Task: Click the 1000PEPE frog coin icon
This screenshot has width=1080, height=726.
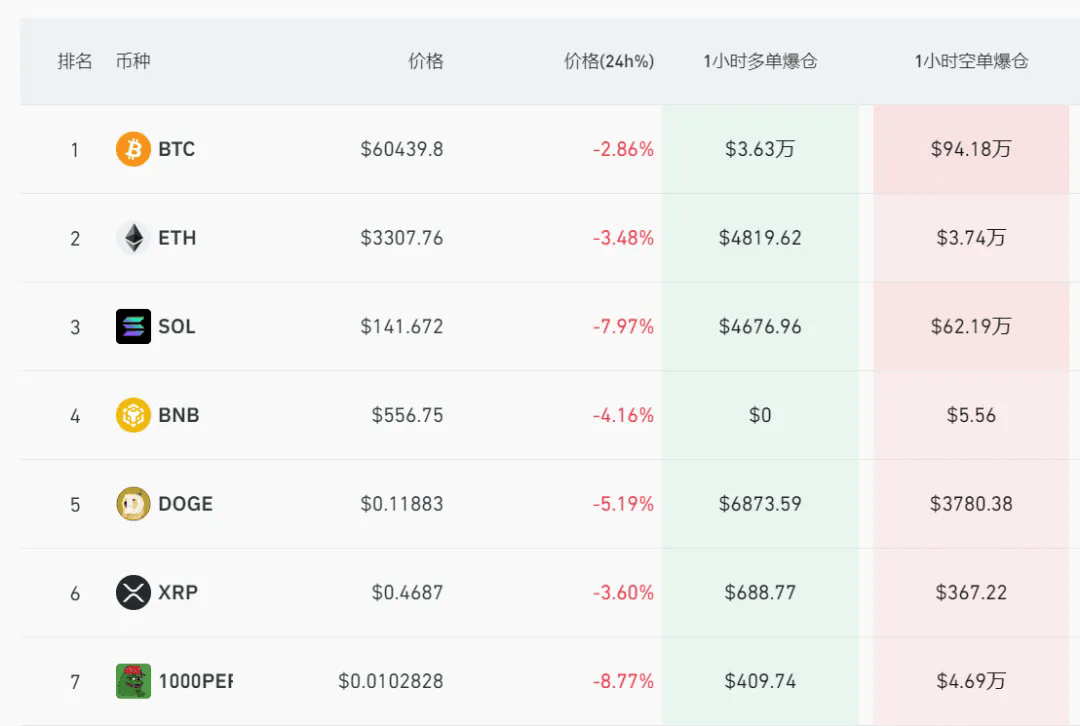Action: [133, 681]
